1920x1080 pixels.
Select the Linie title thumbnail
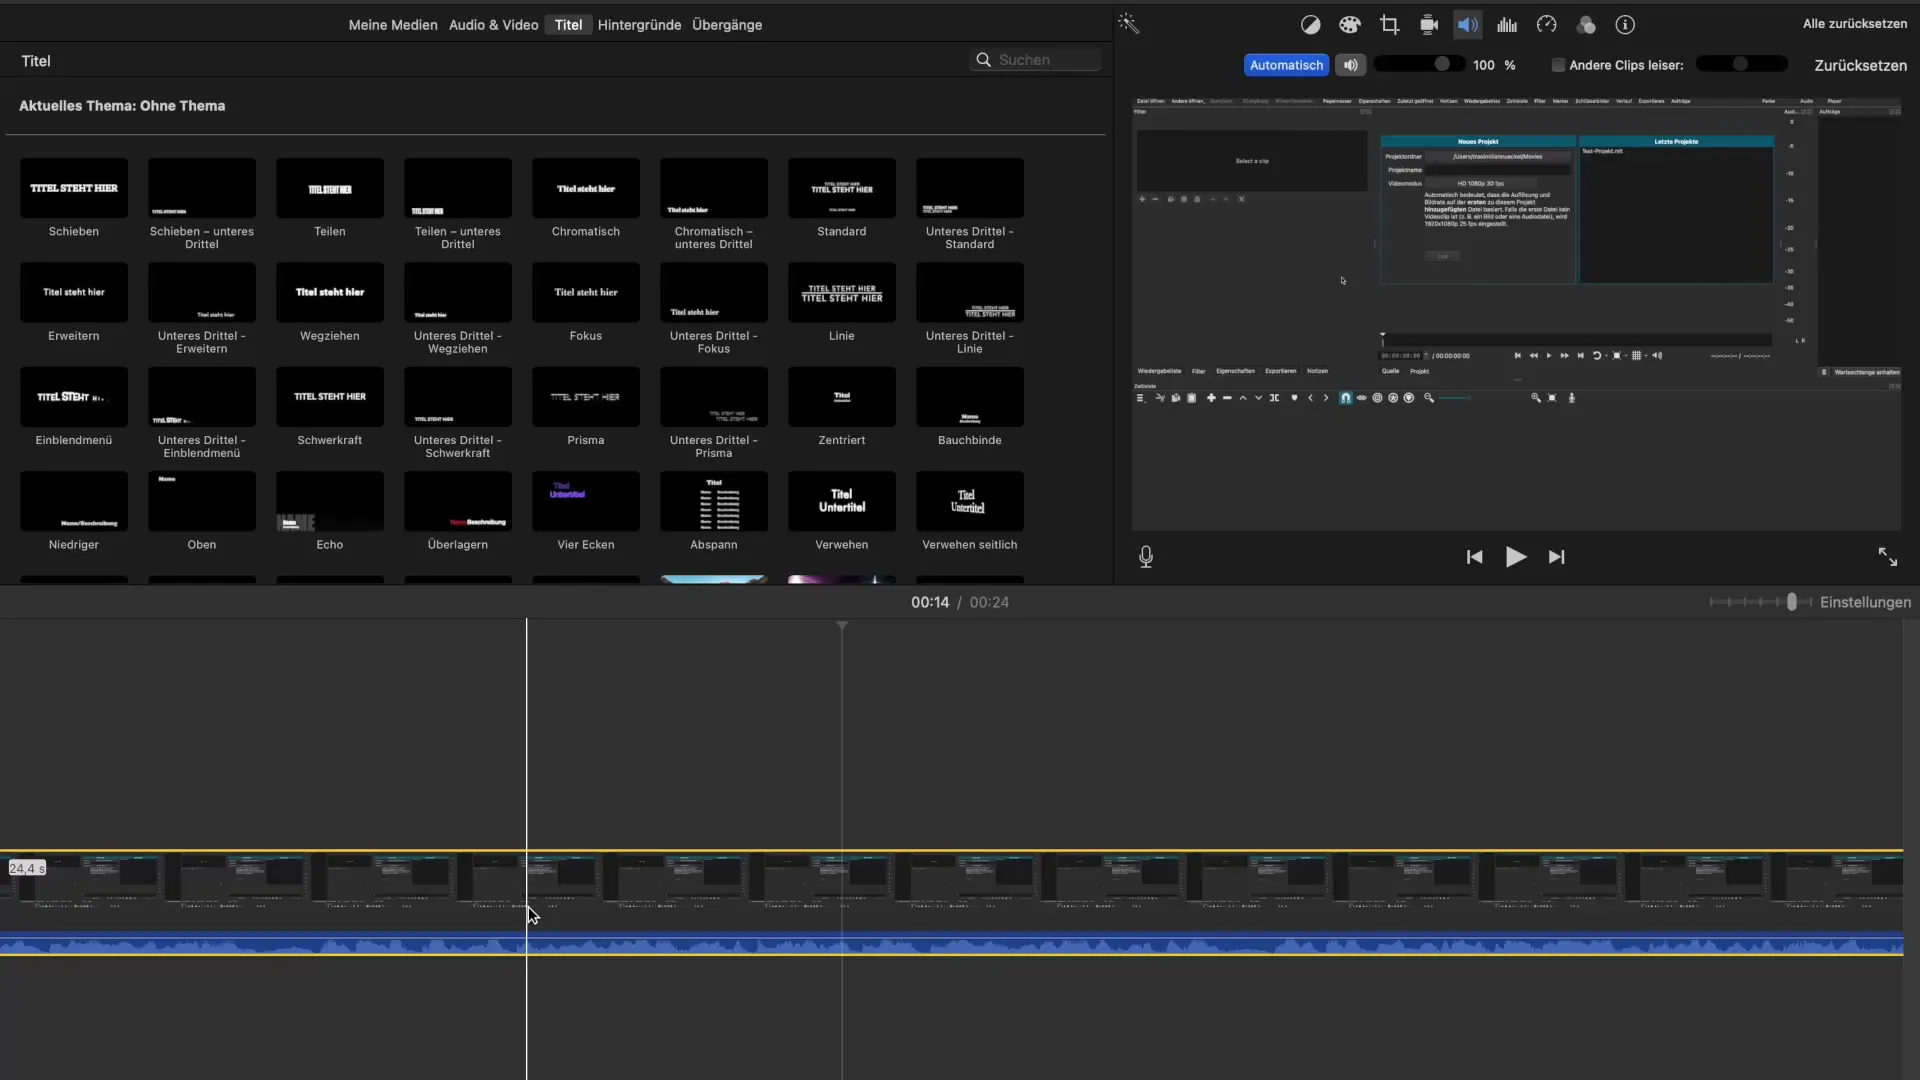pos(842,292)
